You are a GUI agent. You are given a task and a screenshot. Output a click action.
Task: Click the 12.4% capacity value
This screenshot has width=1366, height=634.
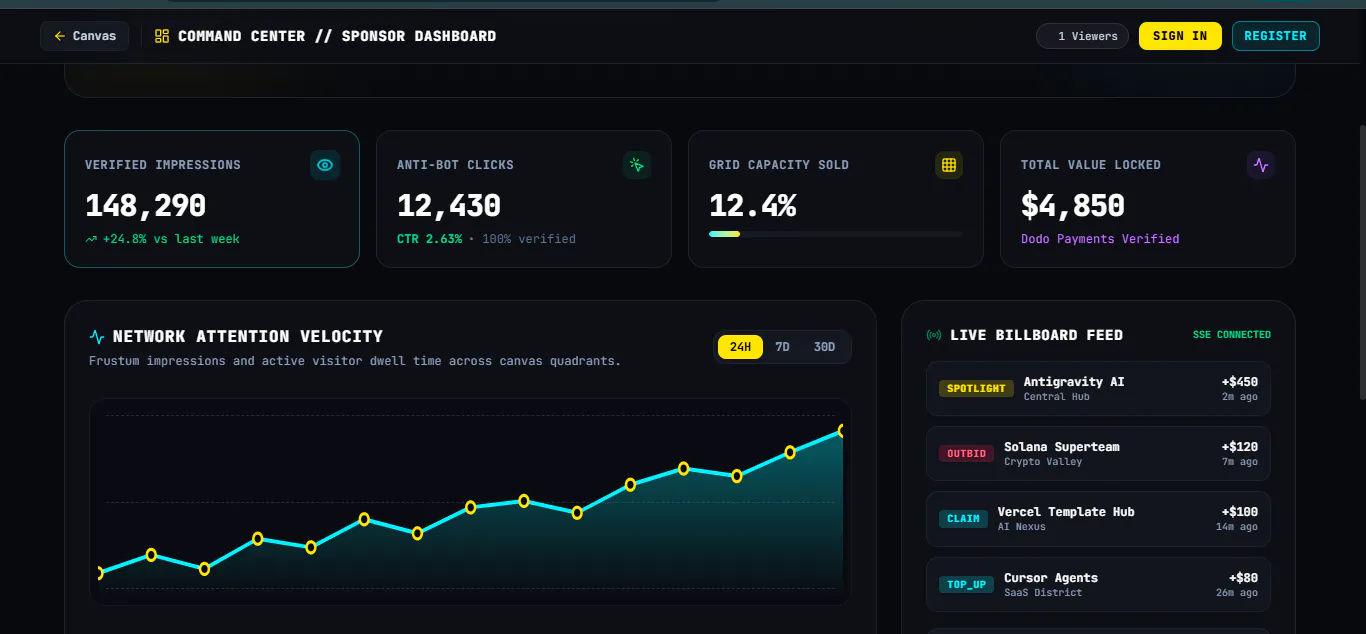pos(753,206)
